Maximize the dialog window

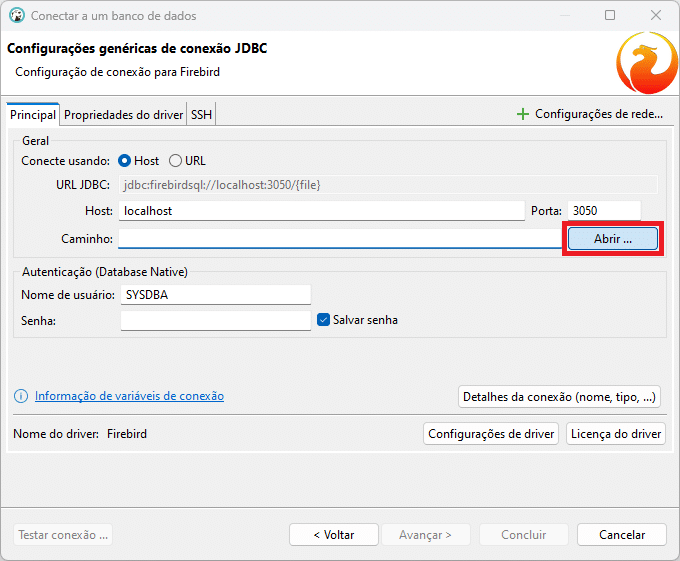click(610, 15)
